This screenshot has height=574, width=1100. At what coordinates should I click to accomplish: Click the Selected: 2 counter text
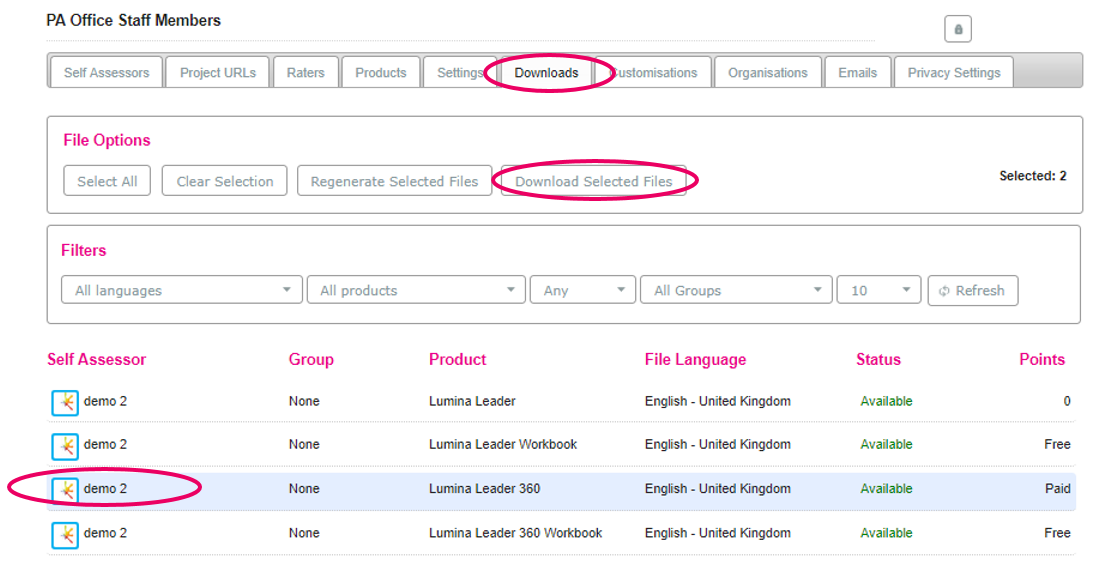tap(1033, 176)
